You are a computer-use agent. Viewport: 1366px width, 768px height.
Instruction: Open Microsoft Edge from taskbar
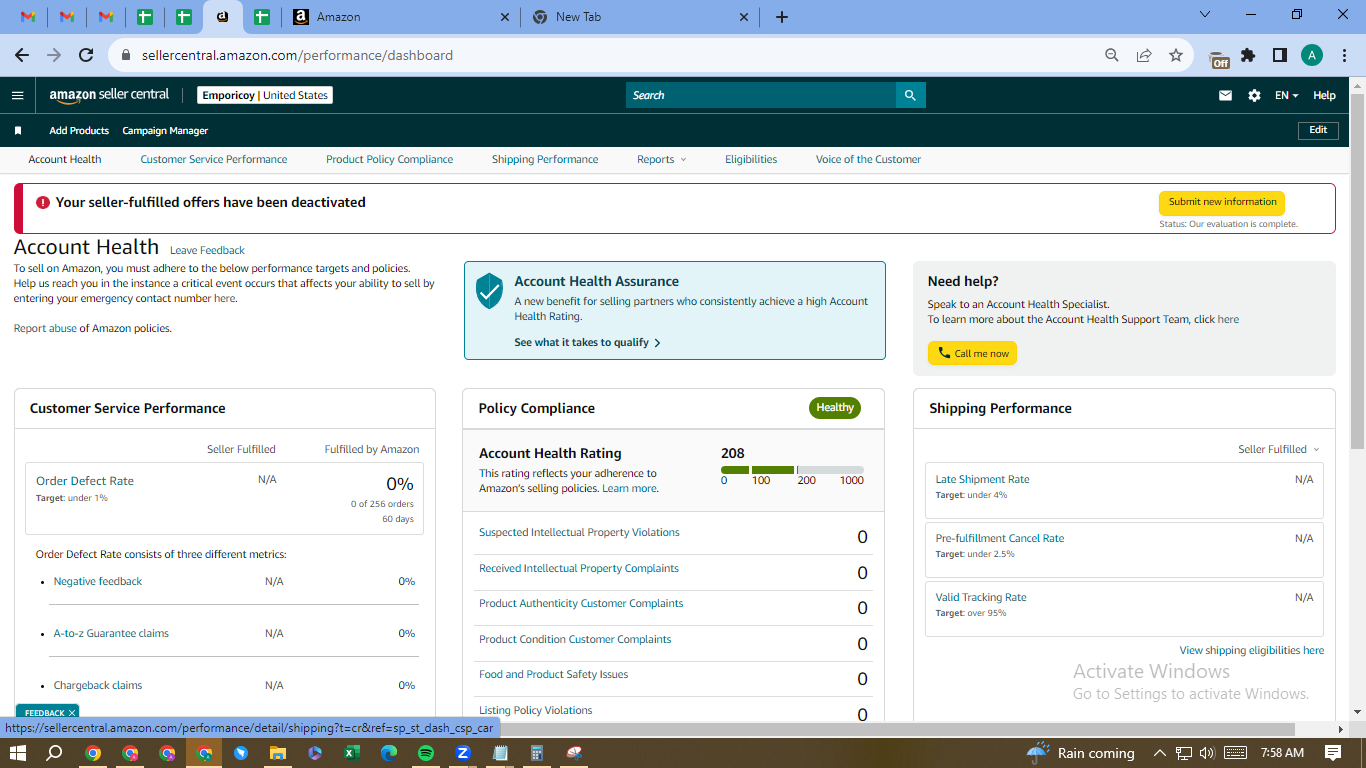(x=389, y=752)
